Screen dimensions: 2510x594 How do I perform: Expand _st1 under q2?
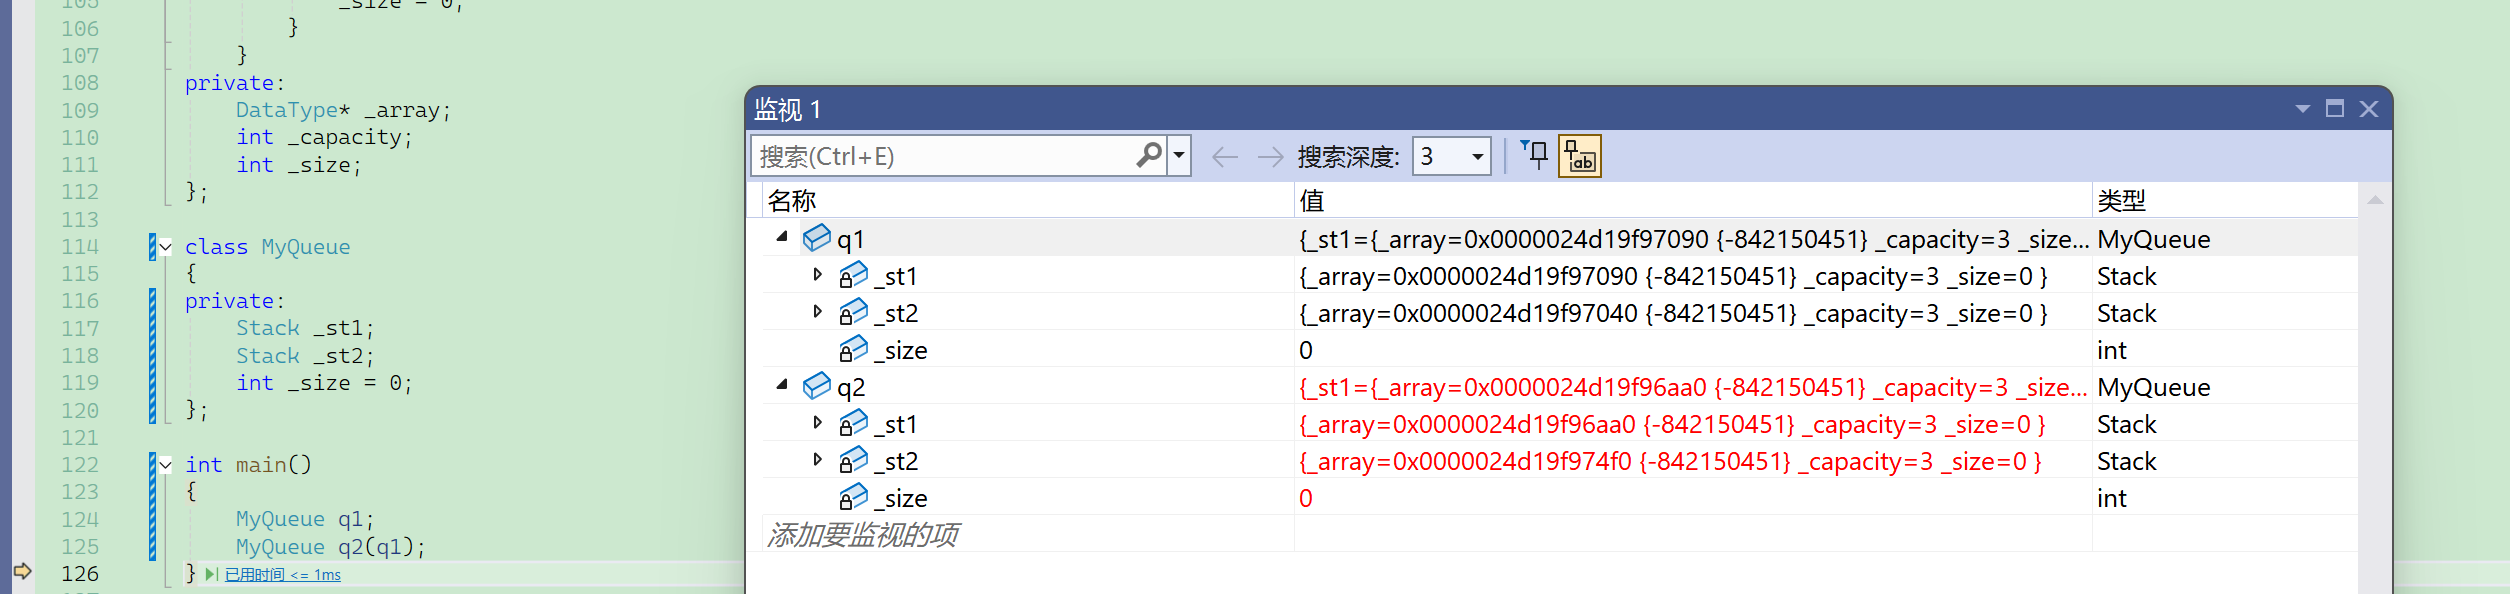817,423
